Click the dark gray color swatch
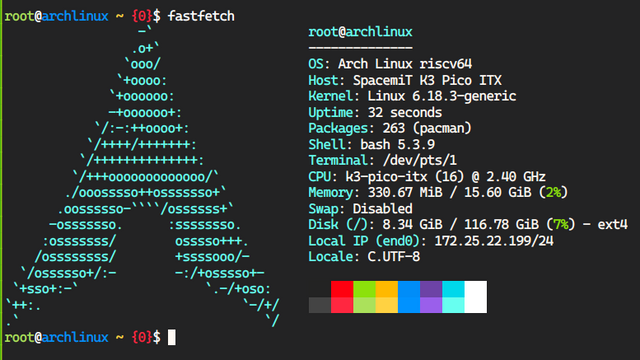Image resolution: width=640 pixels, height=360 pixels. 320,305
